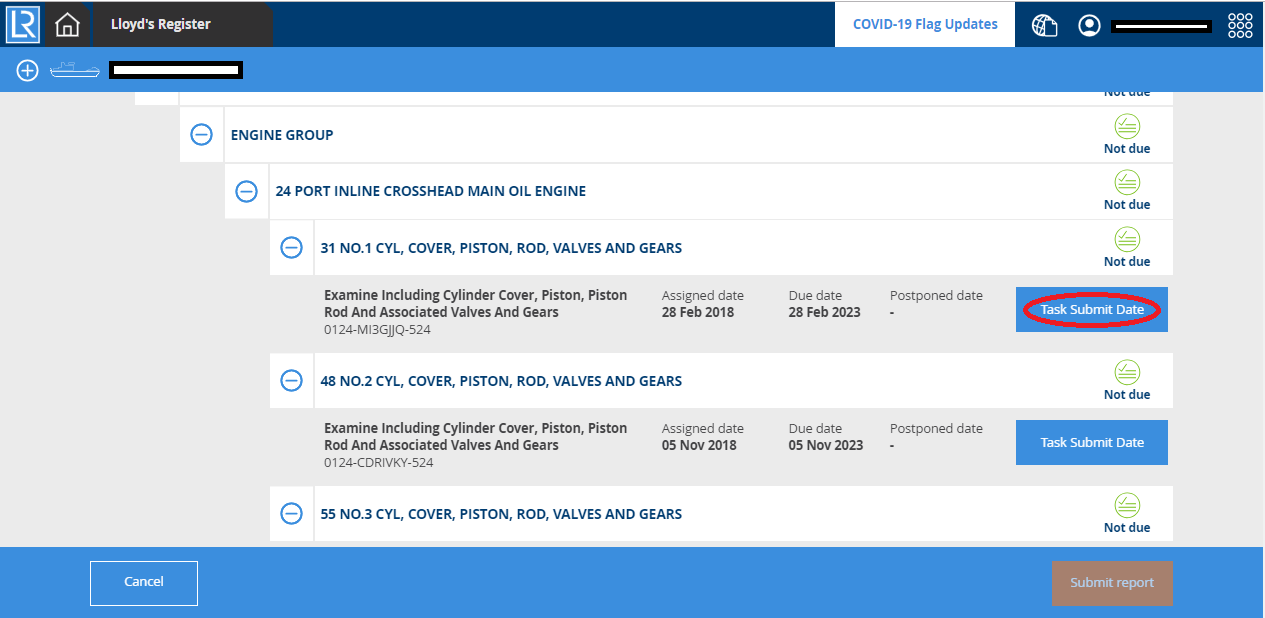This screenshot has height=618, width=1265.
Task: Click the plus icon beside the ship
Action: (x=27, y=70)
